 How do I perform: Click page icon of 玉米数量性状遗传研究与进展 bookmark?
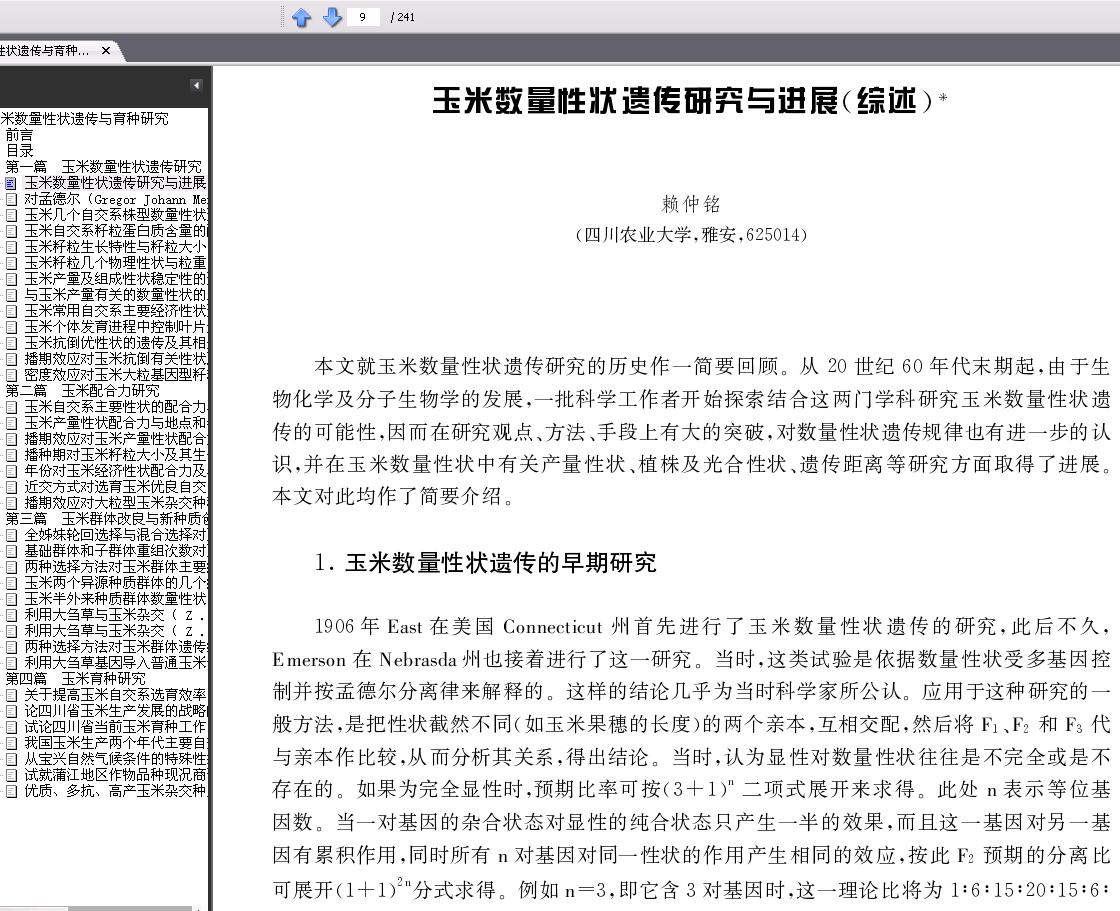click(x=11, y=184)
